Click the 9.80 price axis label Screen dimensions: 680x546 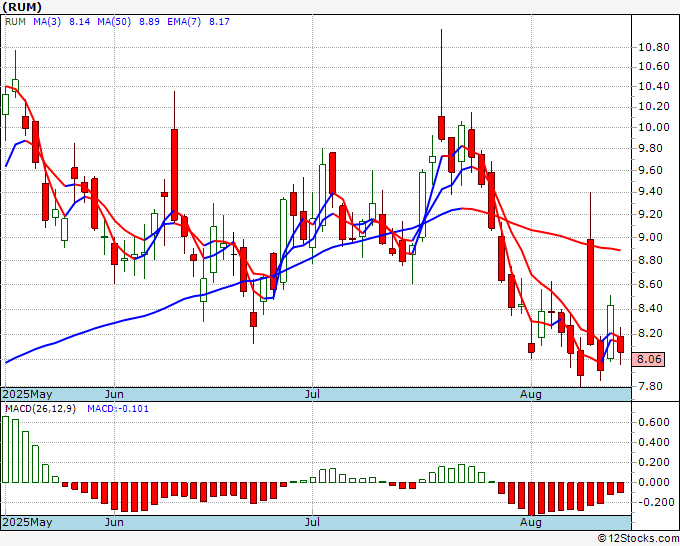pos(650,148)
